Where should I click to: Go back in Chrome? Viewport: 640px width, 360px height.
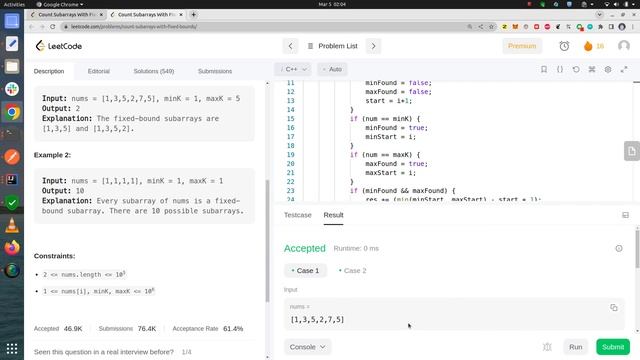[31, 27]
